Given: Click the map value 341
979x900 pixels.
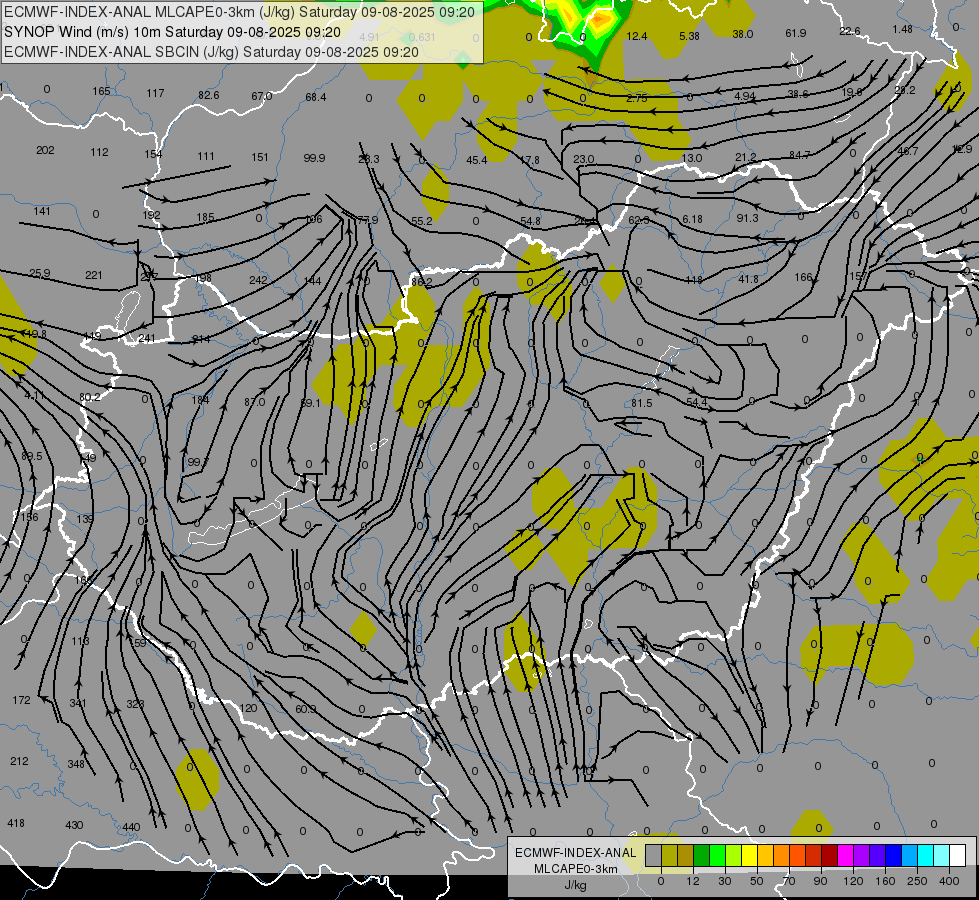Looking at the screenshot, I should (x=78, y=703).
